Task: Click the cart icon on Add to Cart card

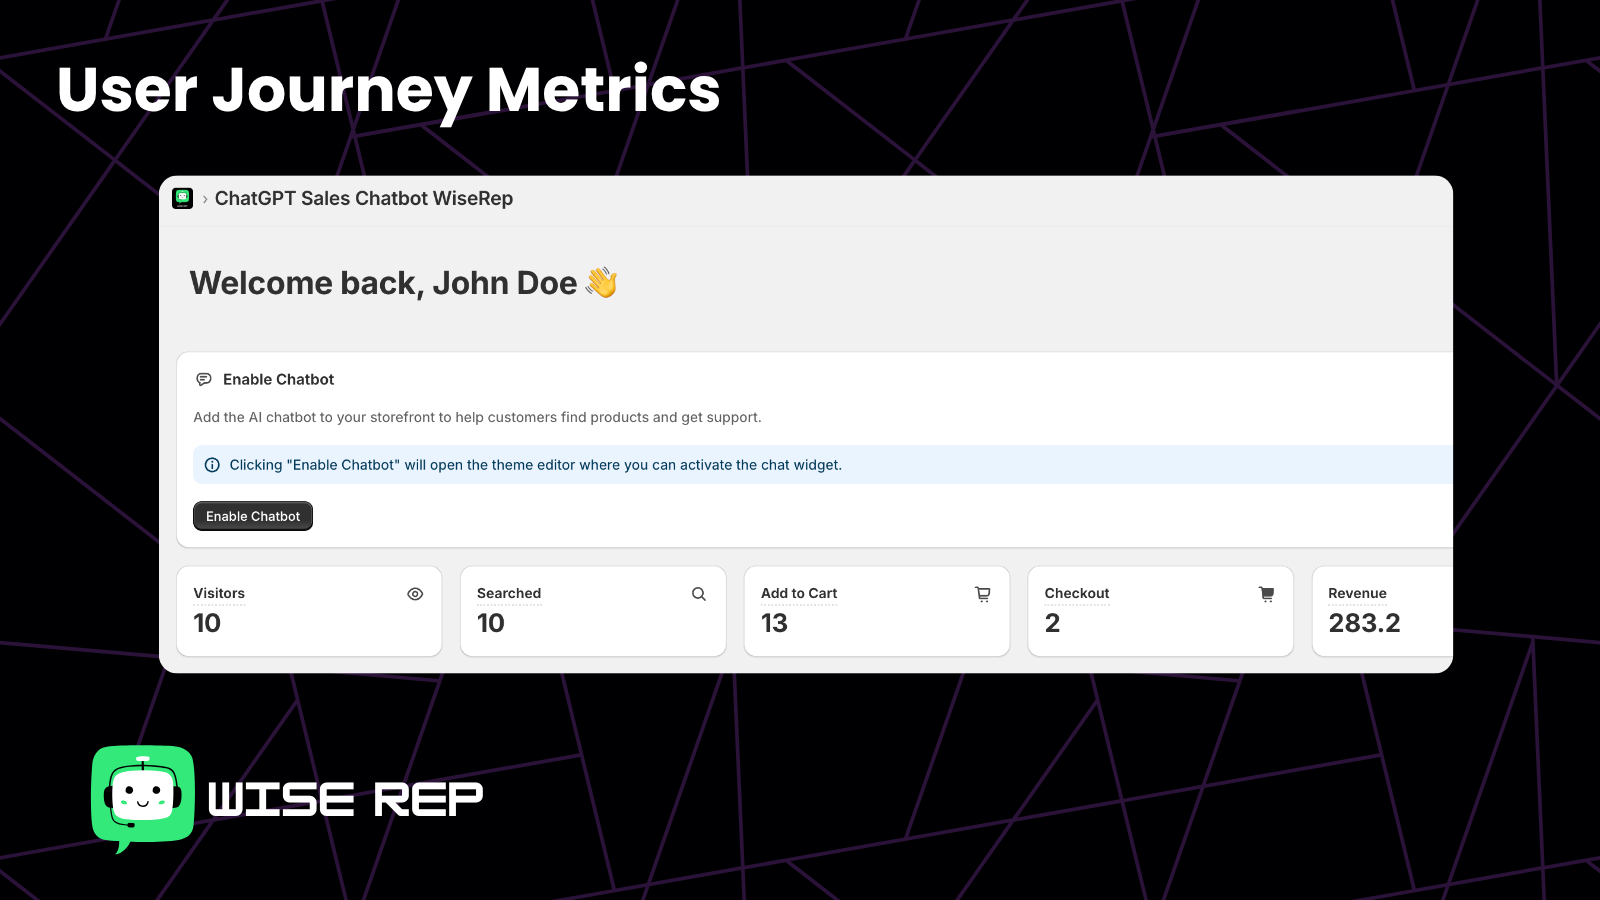Action: point(983,594)
